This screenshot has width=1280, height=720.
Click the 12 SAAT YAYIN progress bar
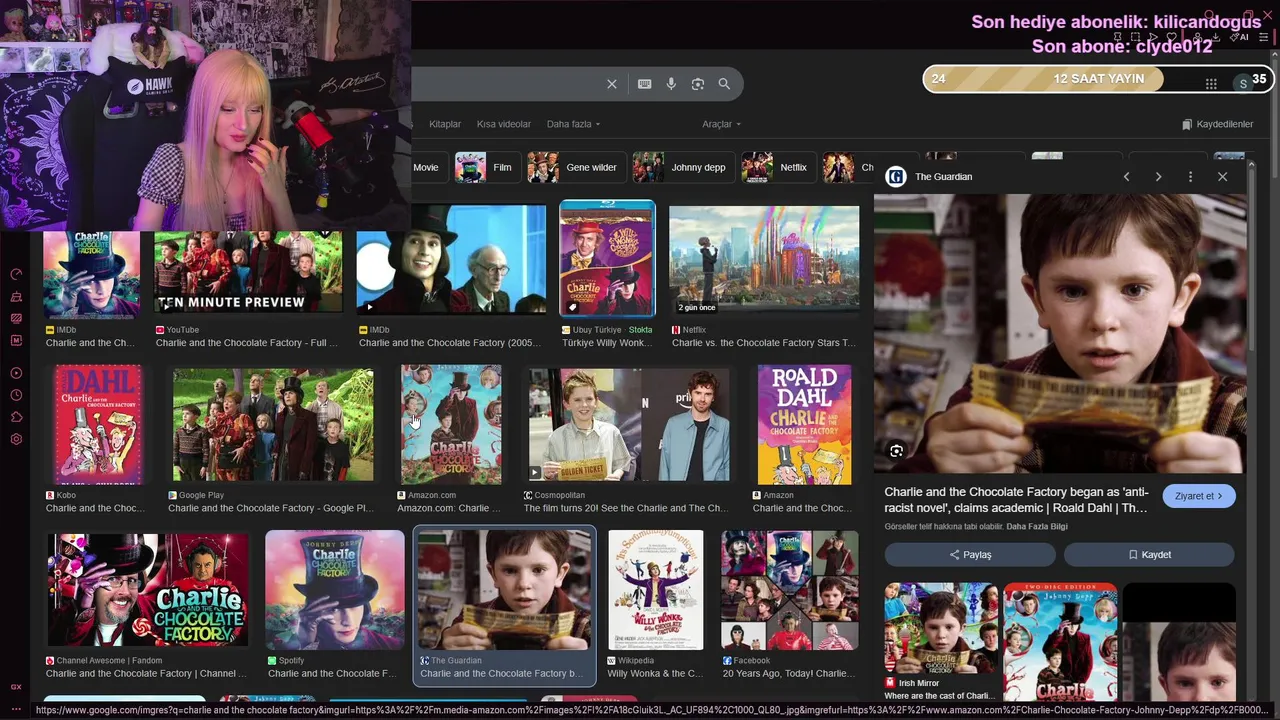pos(1098,79)
